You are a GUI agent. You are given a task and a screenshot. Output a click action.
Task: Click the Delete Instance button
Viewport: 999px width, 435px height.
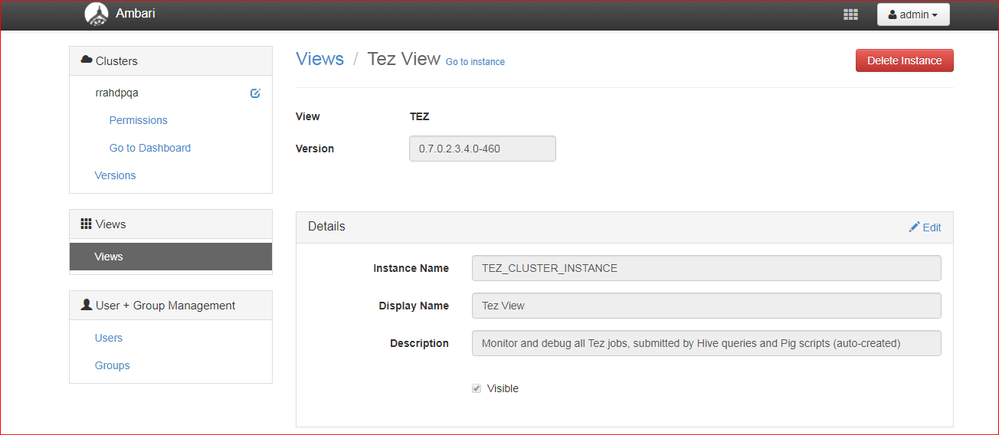[904, 61]
